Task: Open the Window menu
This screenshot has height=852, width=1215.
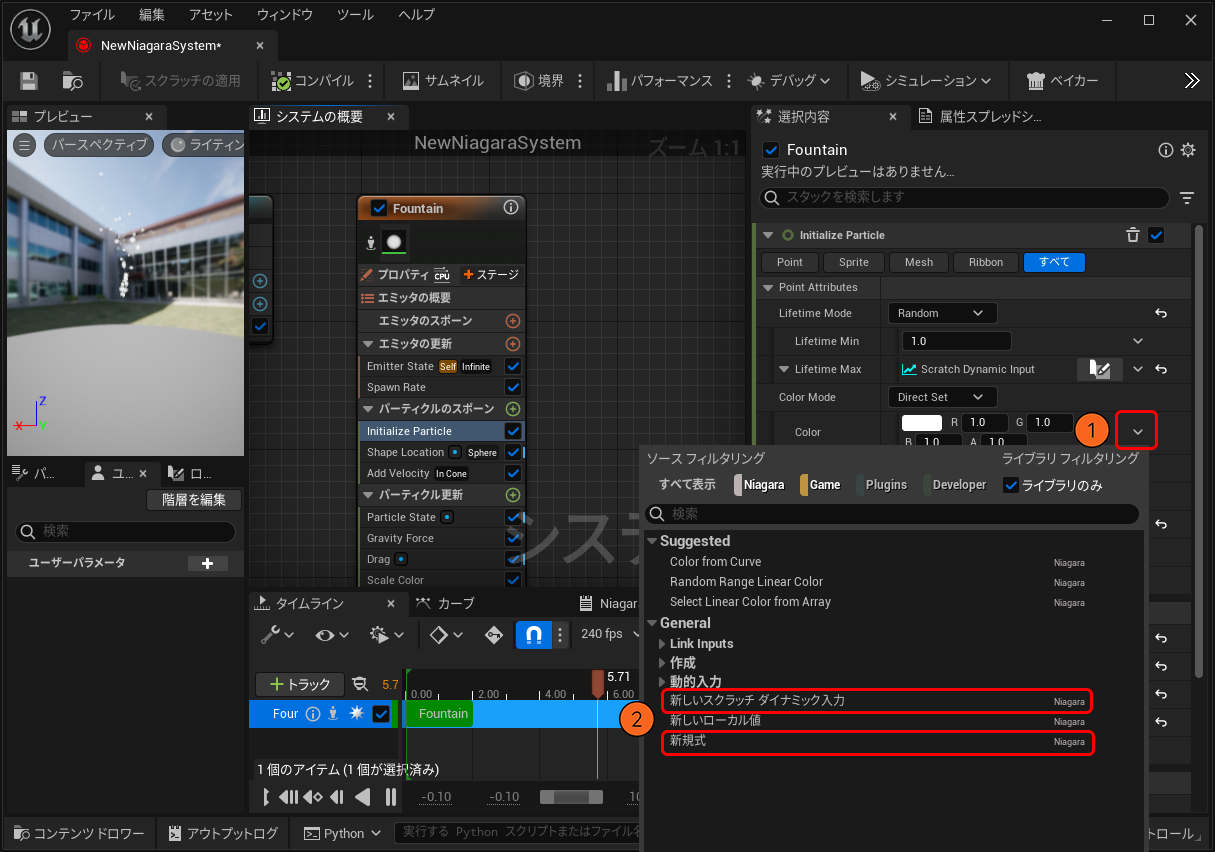Action: (x=284, y=15)
